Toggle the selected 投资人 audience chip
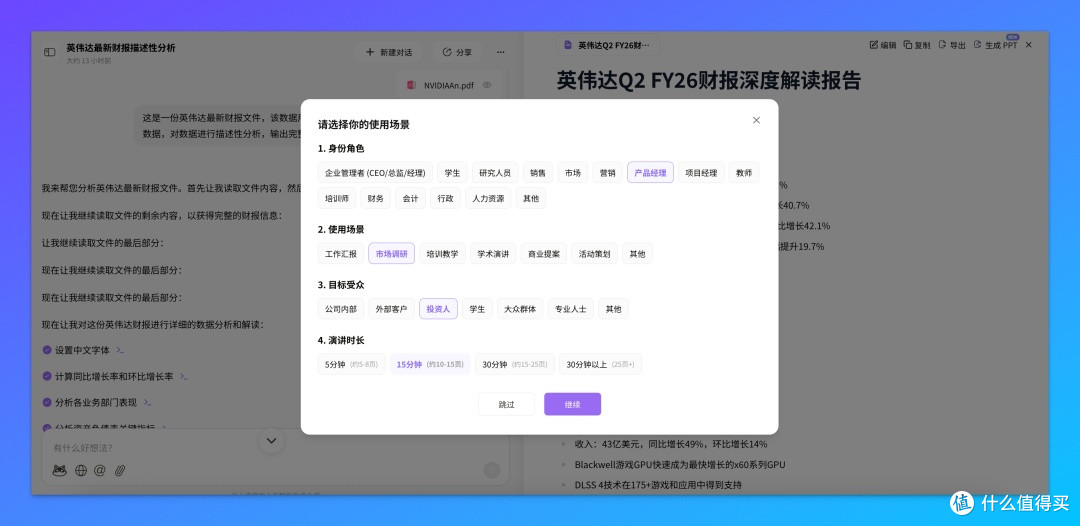 [438, 308]
